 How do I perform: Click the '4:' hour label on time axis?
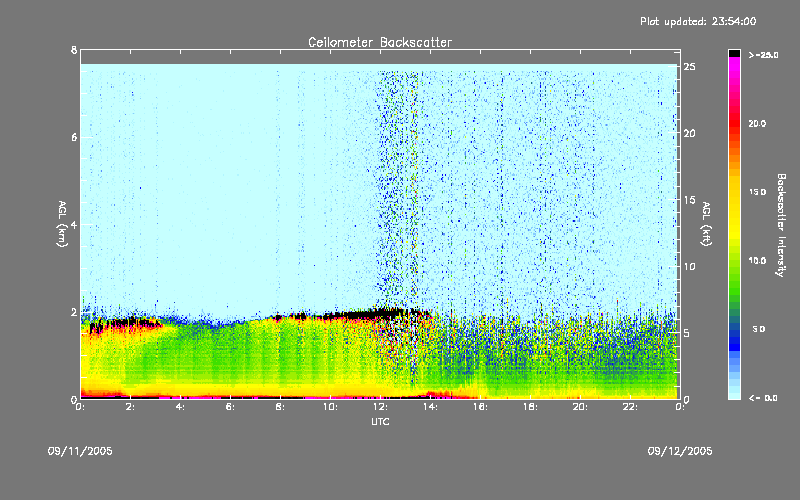coord(180,407)
